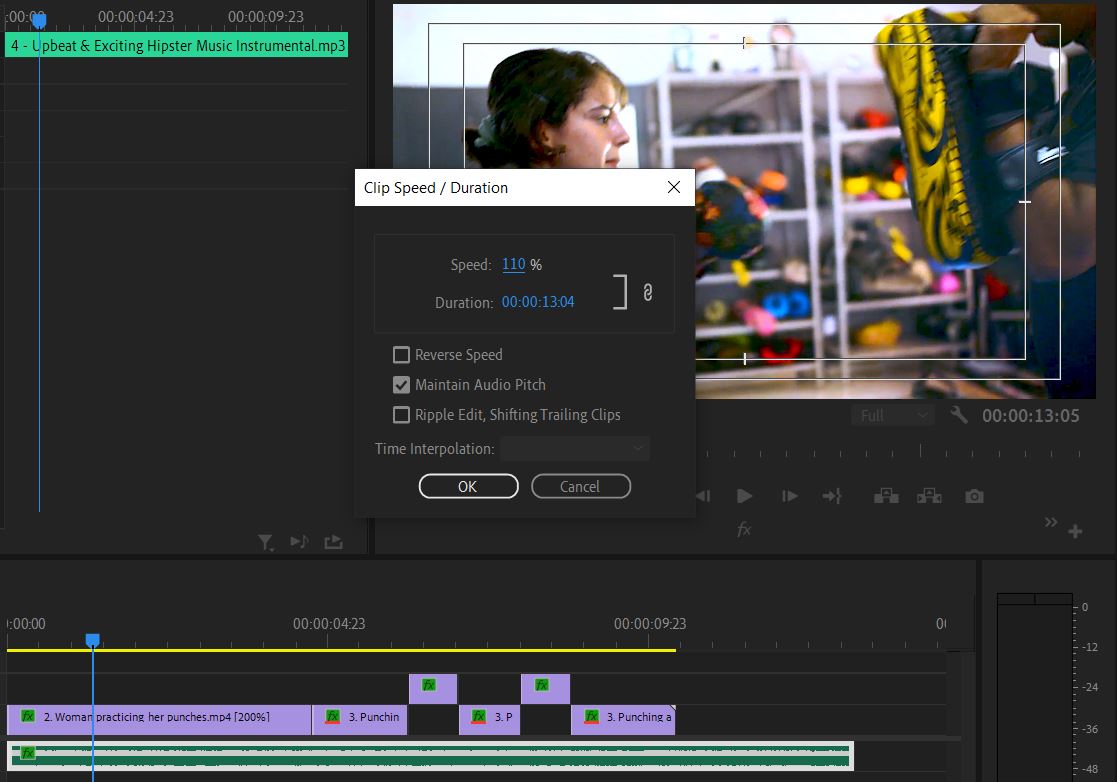Open the Full playback resolution dropdown
The image size is (1117, 782).
click(x=893, y=415)
